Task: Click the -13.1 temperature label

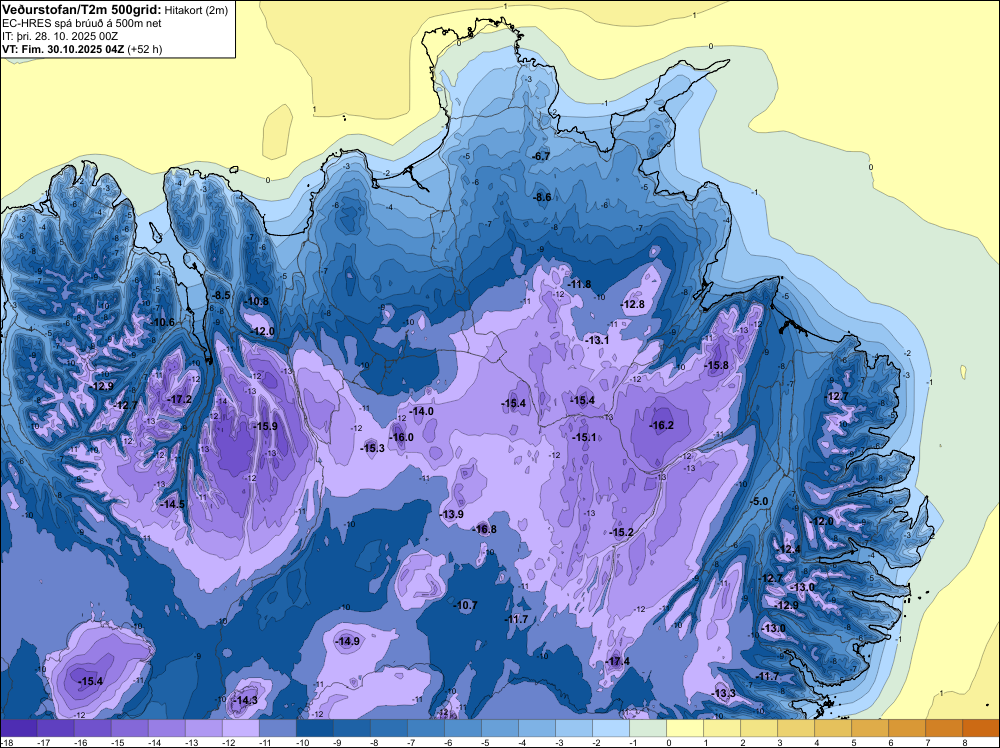Action: [x=598, y=341]
